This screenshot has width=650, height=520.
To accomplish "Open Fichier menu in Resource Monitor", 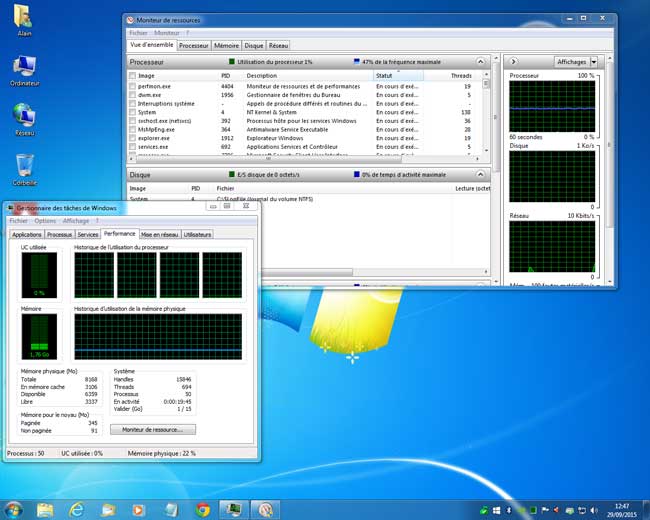I will pyautogui.click(x=138, y=33).
